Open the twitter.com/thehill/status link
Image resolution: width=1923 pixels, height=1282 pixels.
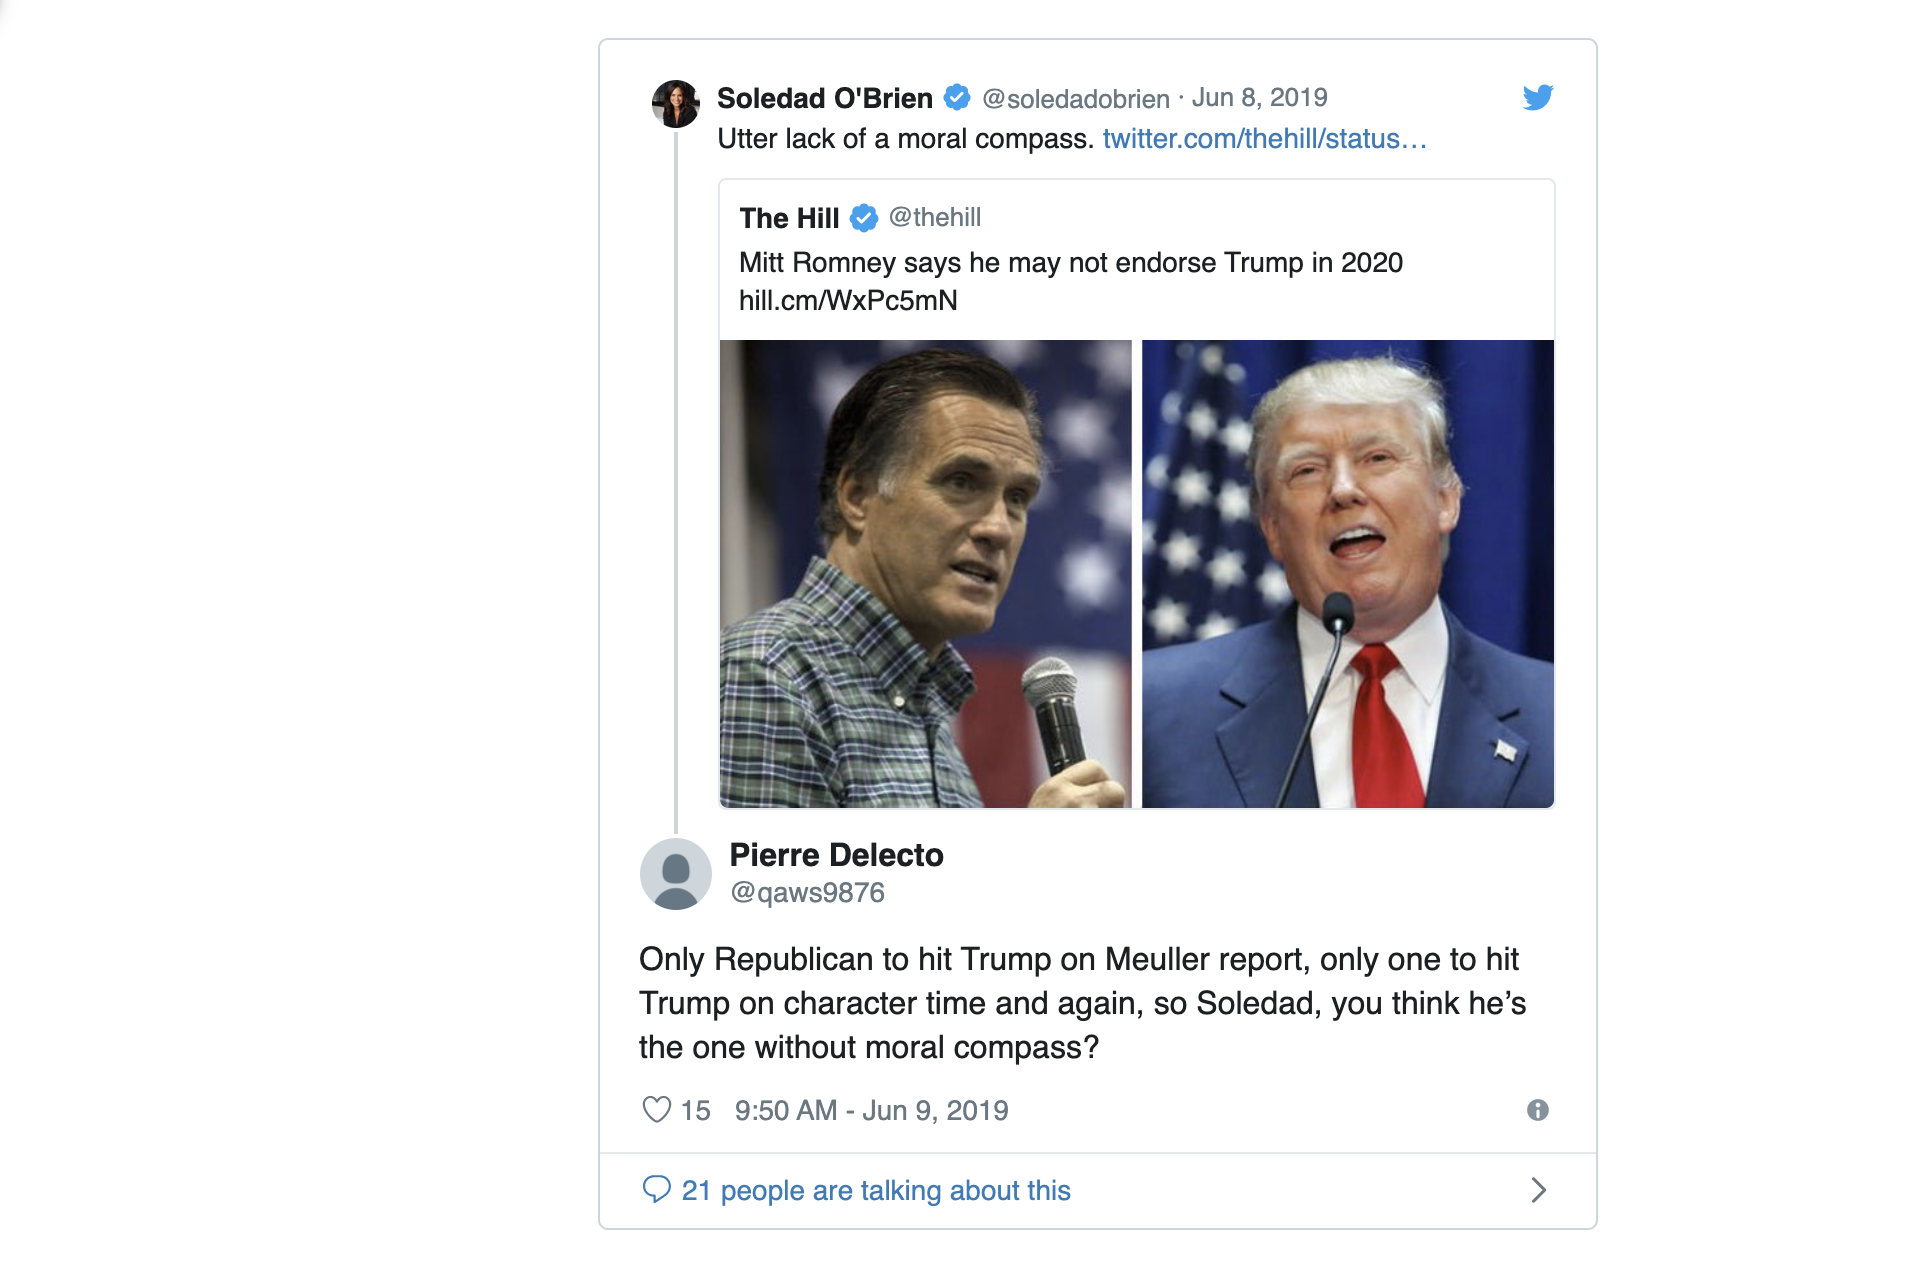[1264, 139]
